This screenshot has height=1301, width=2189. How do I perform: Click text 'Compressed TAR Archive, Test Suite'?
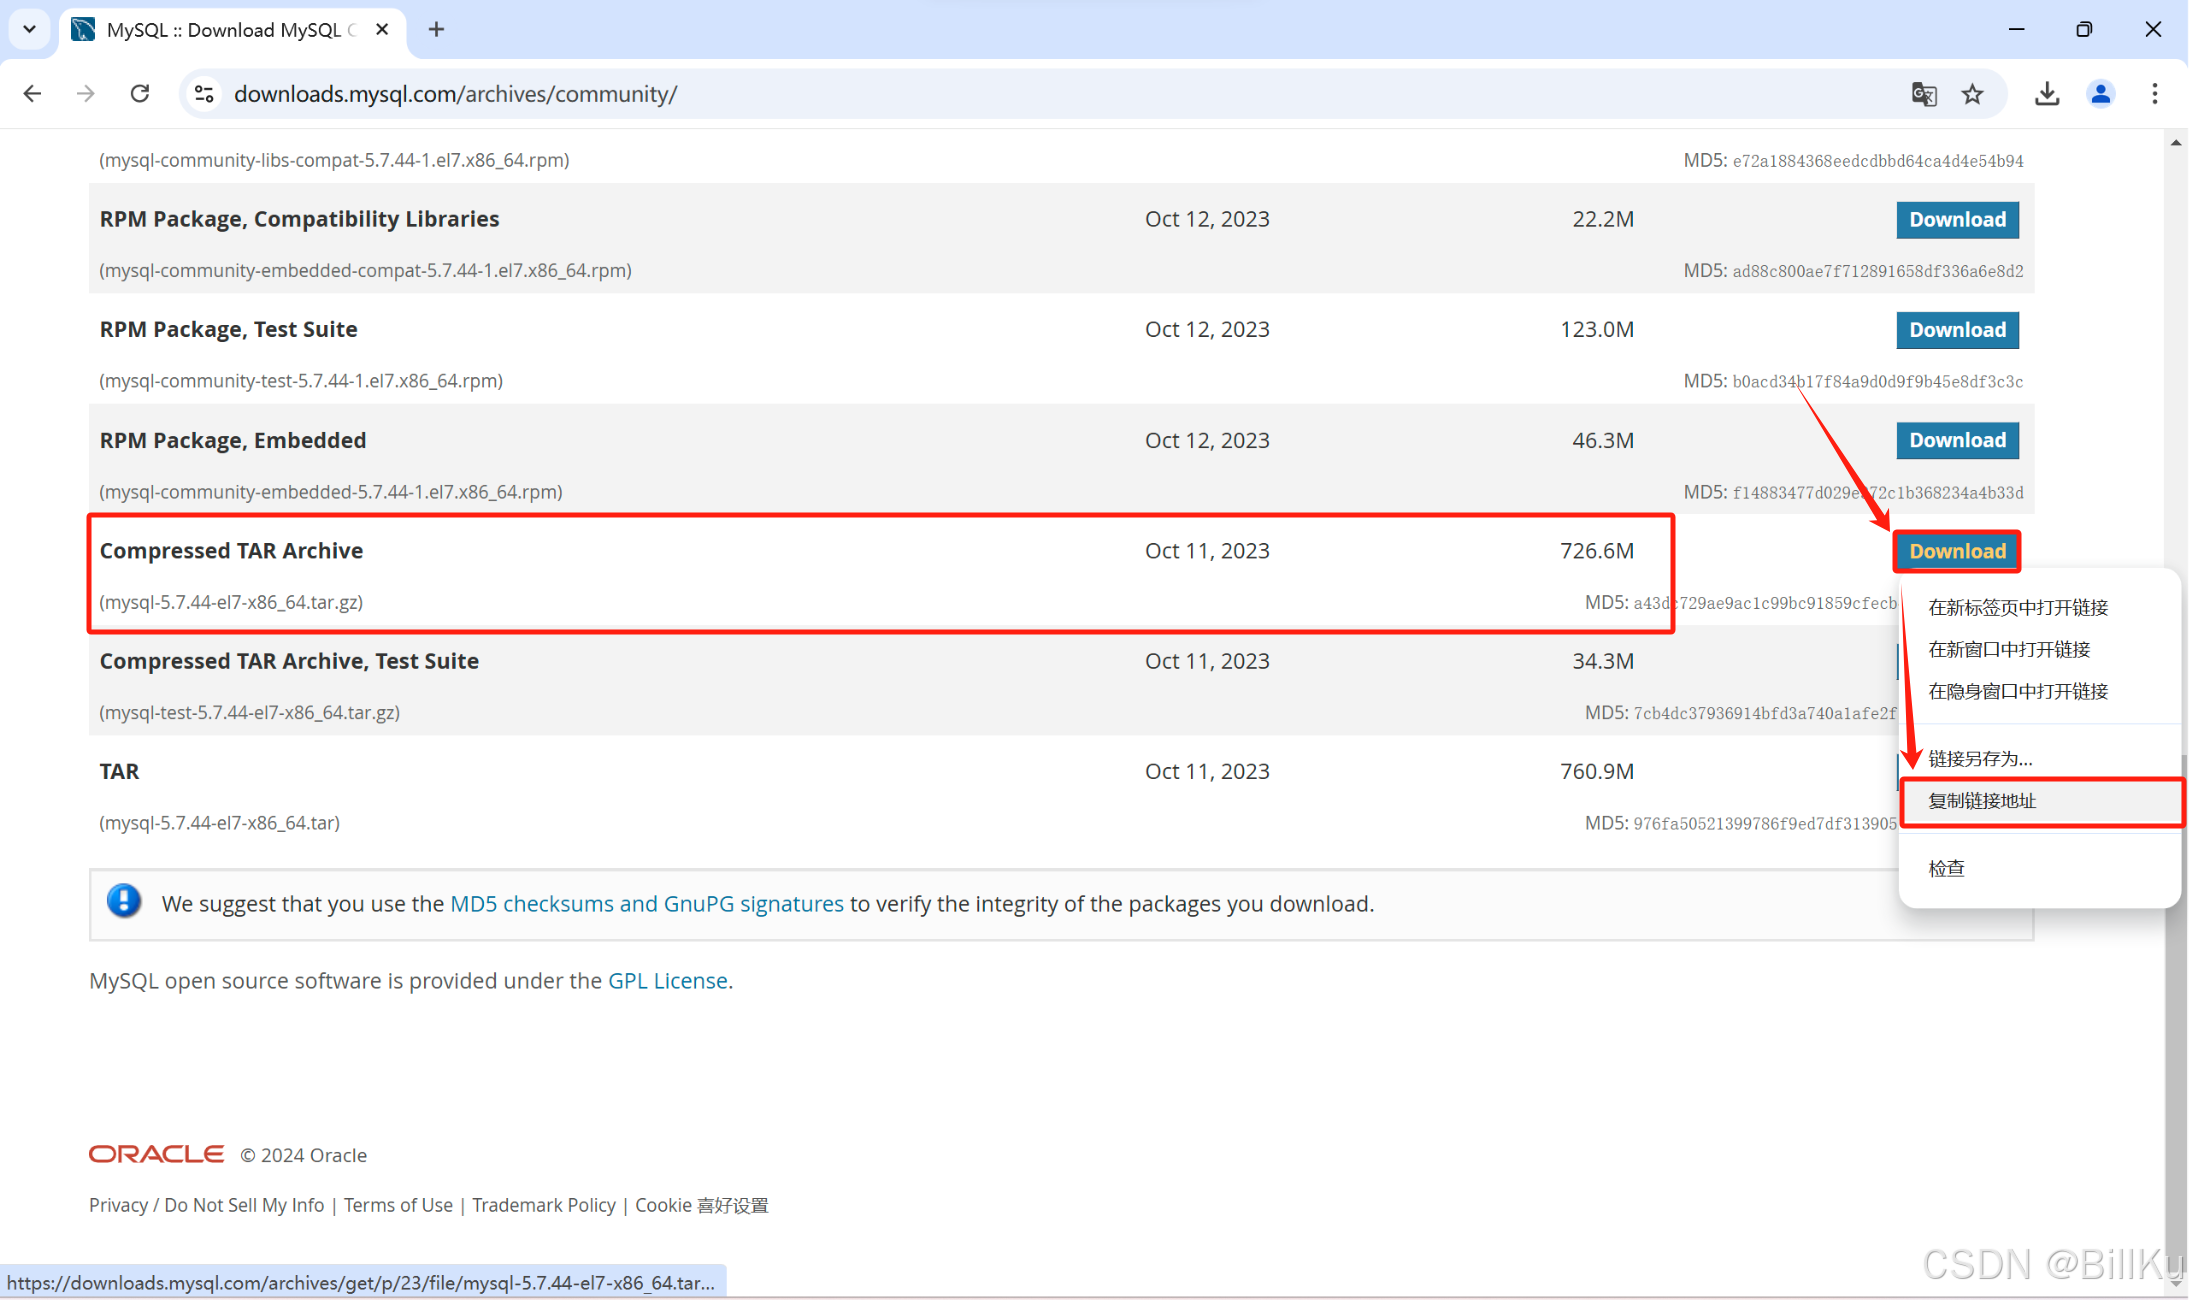click(x=289, y=661)
